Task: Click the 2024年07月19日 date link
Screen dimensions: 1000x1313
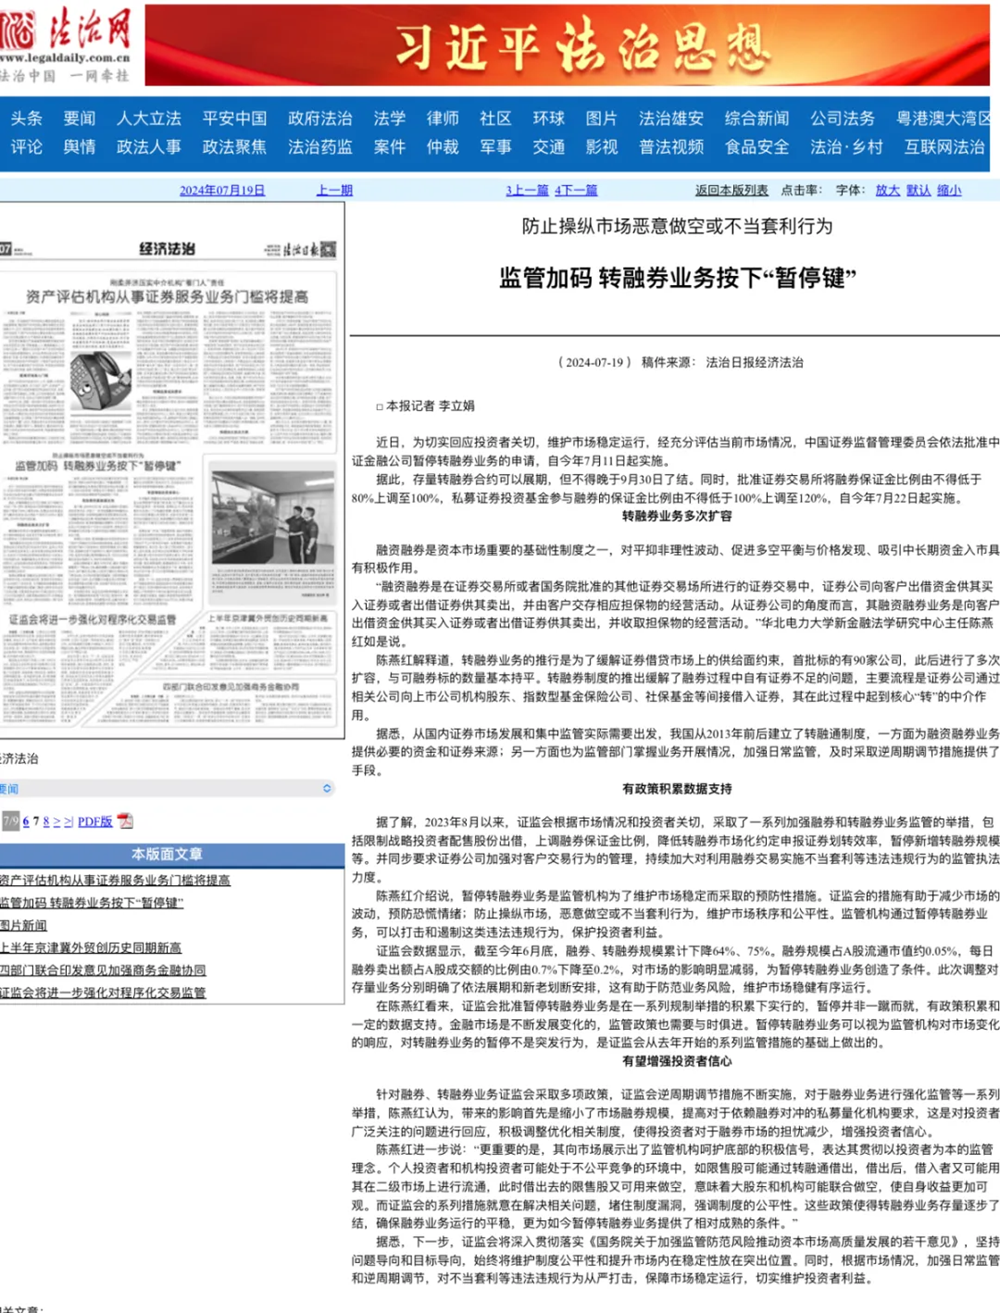Action: click(222, 190)
